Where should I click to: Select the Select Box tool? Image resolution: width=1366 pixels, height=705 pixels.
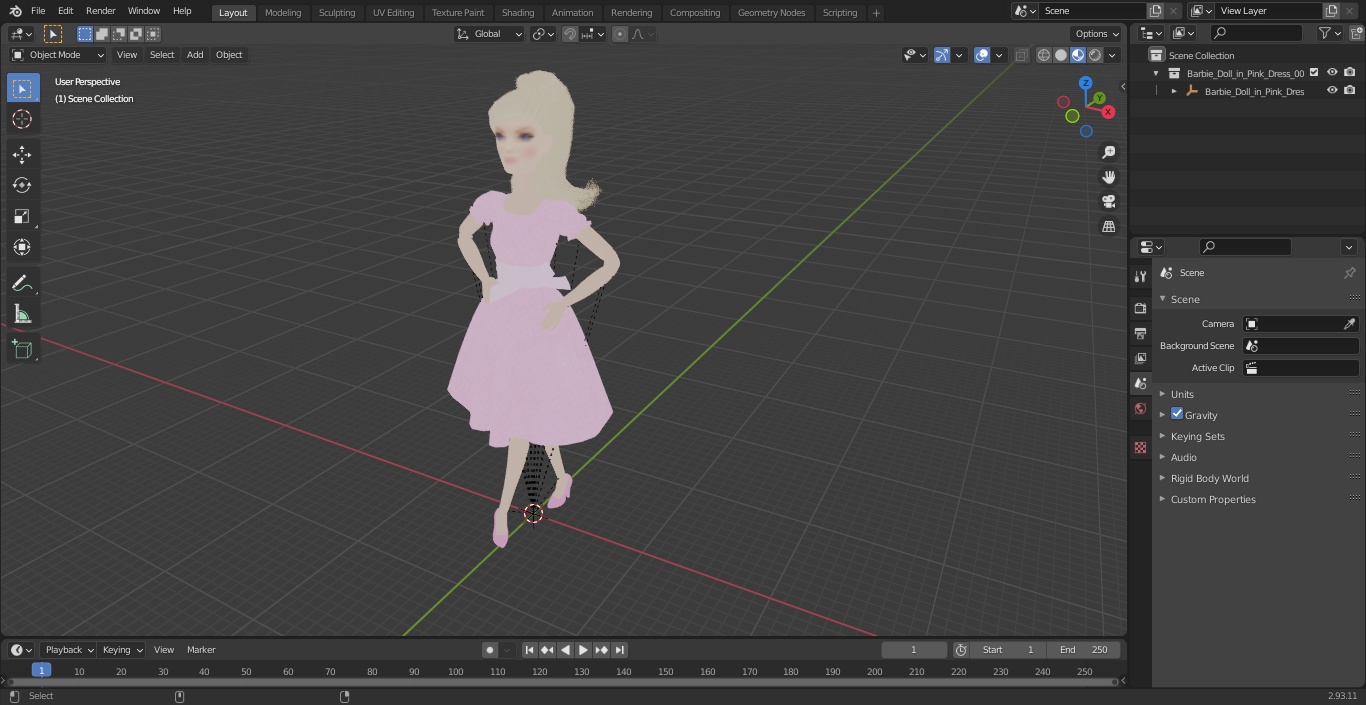point(22,88)
